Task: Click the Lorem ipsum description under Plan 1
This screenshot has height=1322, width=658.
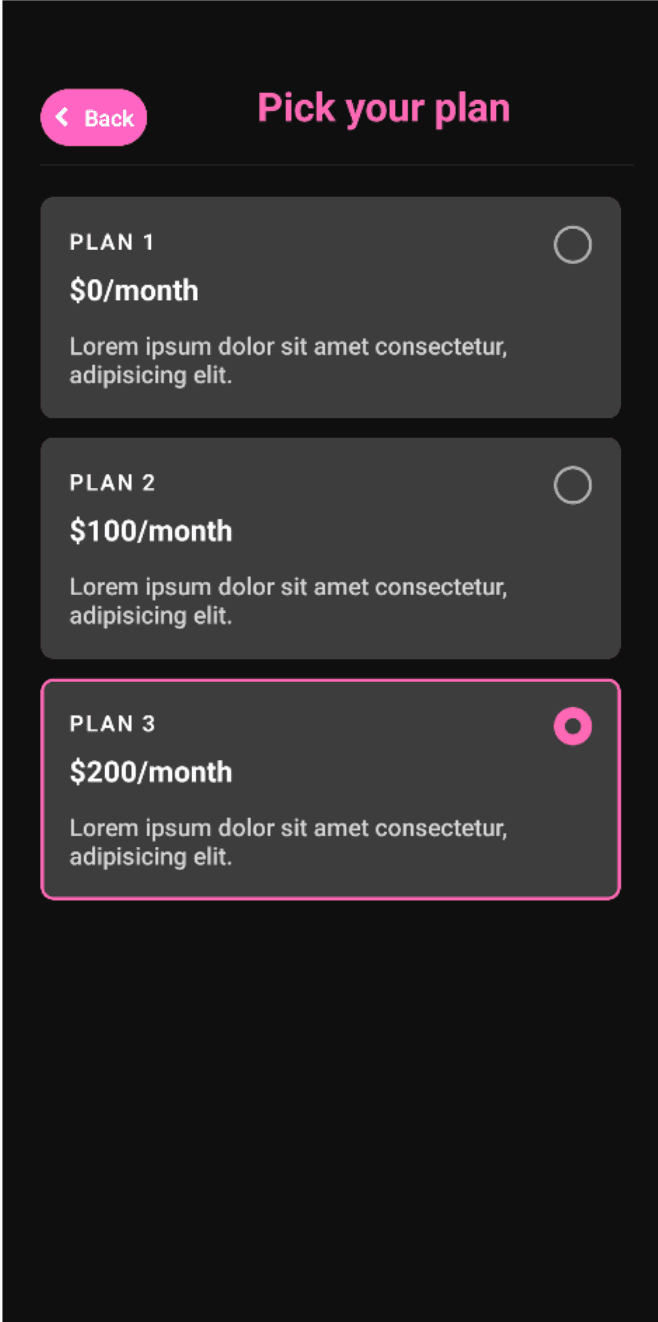Action: tap(288, 360)
